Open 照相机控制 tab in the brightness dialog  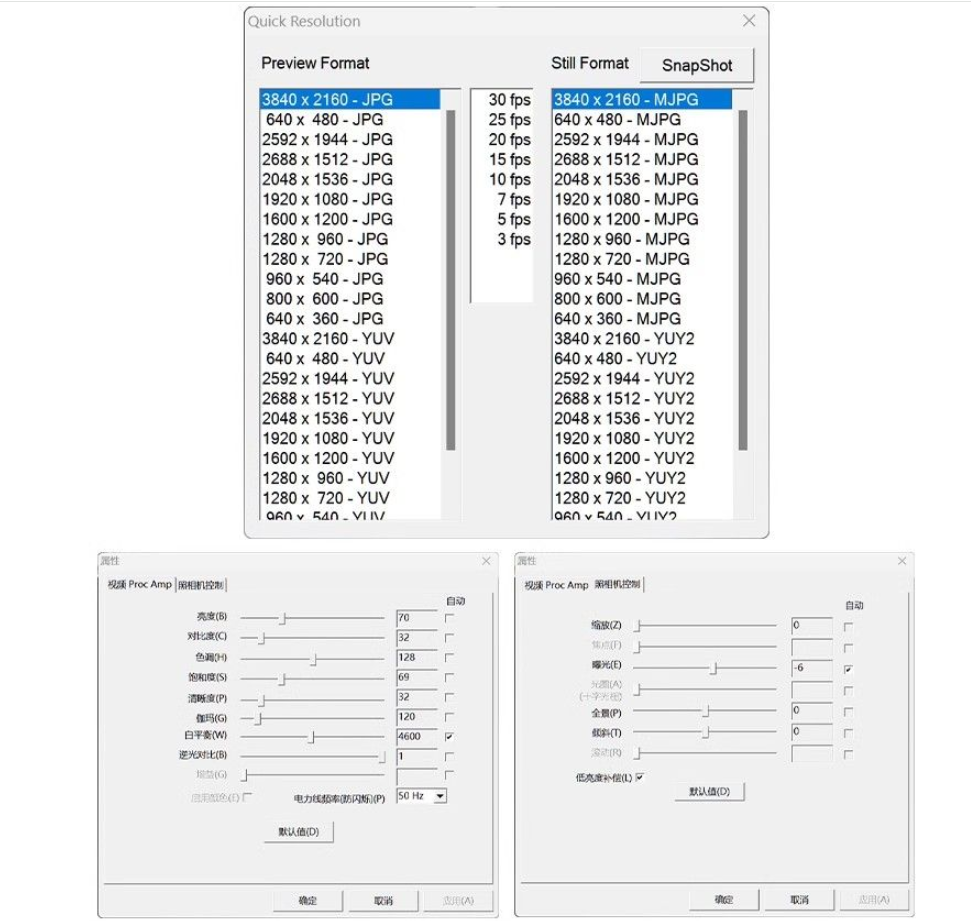pyautogui.click(x=201, y=585)
